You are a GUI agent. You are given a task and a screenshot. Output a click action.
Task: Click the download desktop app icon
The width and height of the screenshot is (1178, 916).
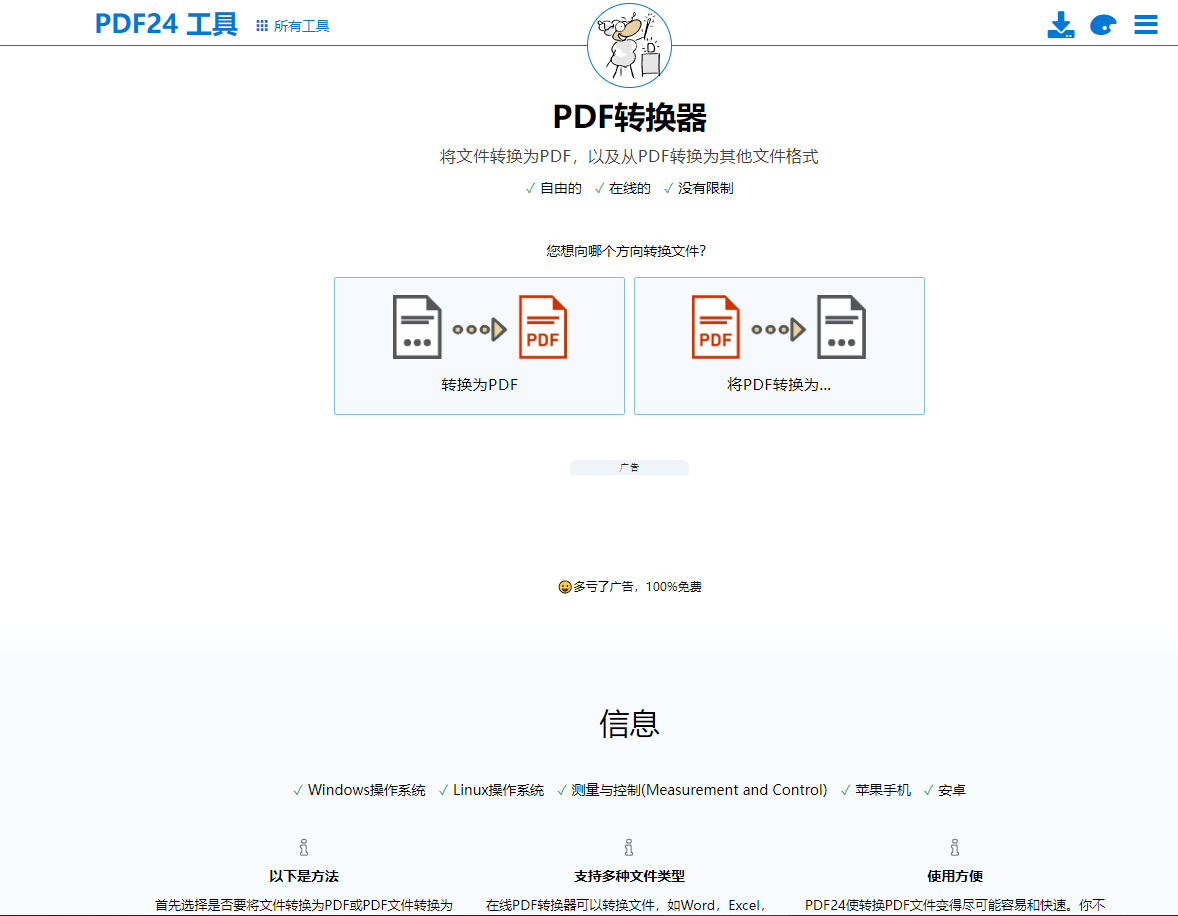[x=1061, y=25]
